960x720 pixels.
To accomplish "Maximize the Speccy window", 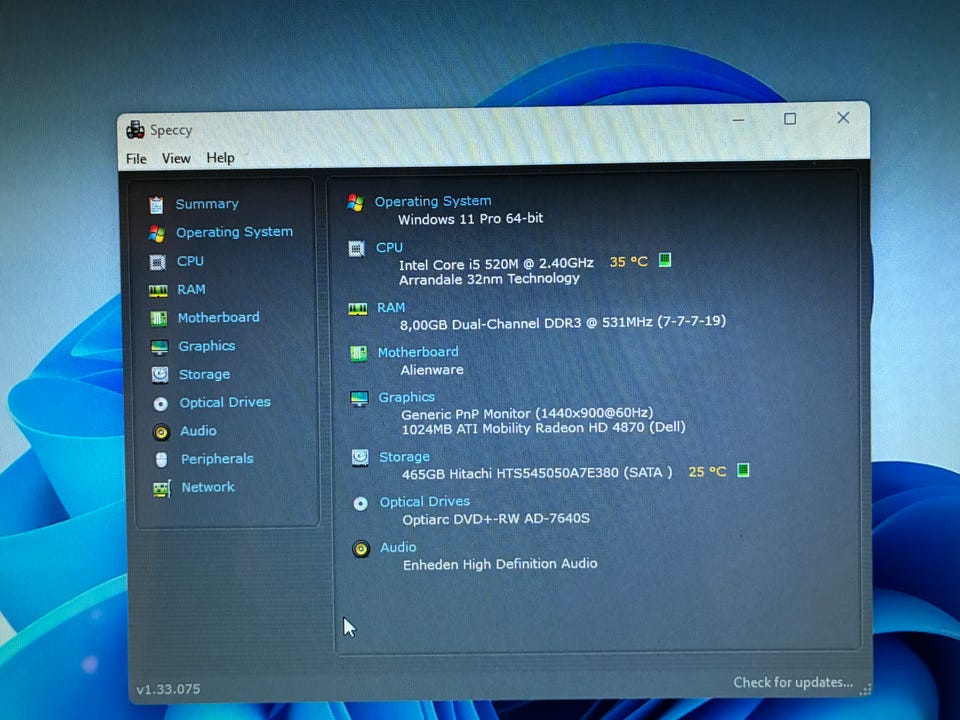I will 790,119.
